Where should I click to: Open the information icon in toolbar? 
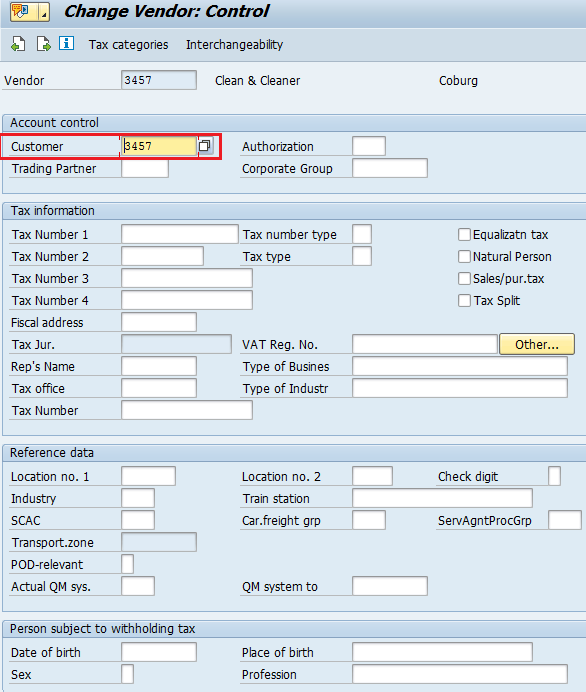point(67,43)
